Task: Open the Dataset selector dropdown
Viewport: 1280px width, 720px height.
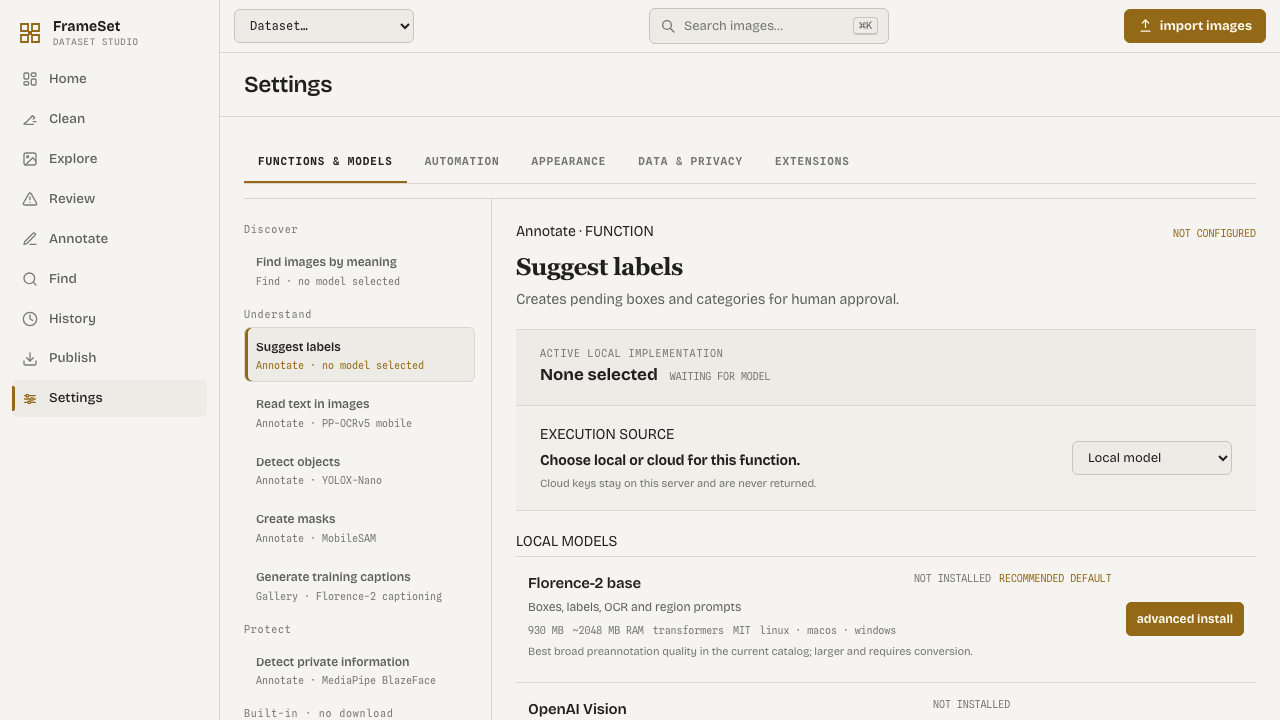Action: (324, 26)
